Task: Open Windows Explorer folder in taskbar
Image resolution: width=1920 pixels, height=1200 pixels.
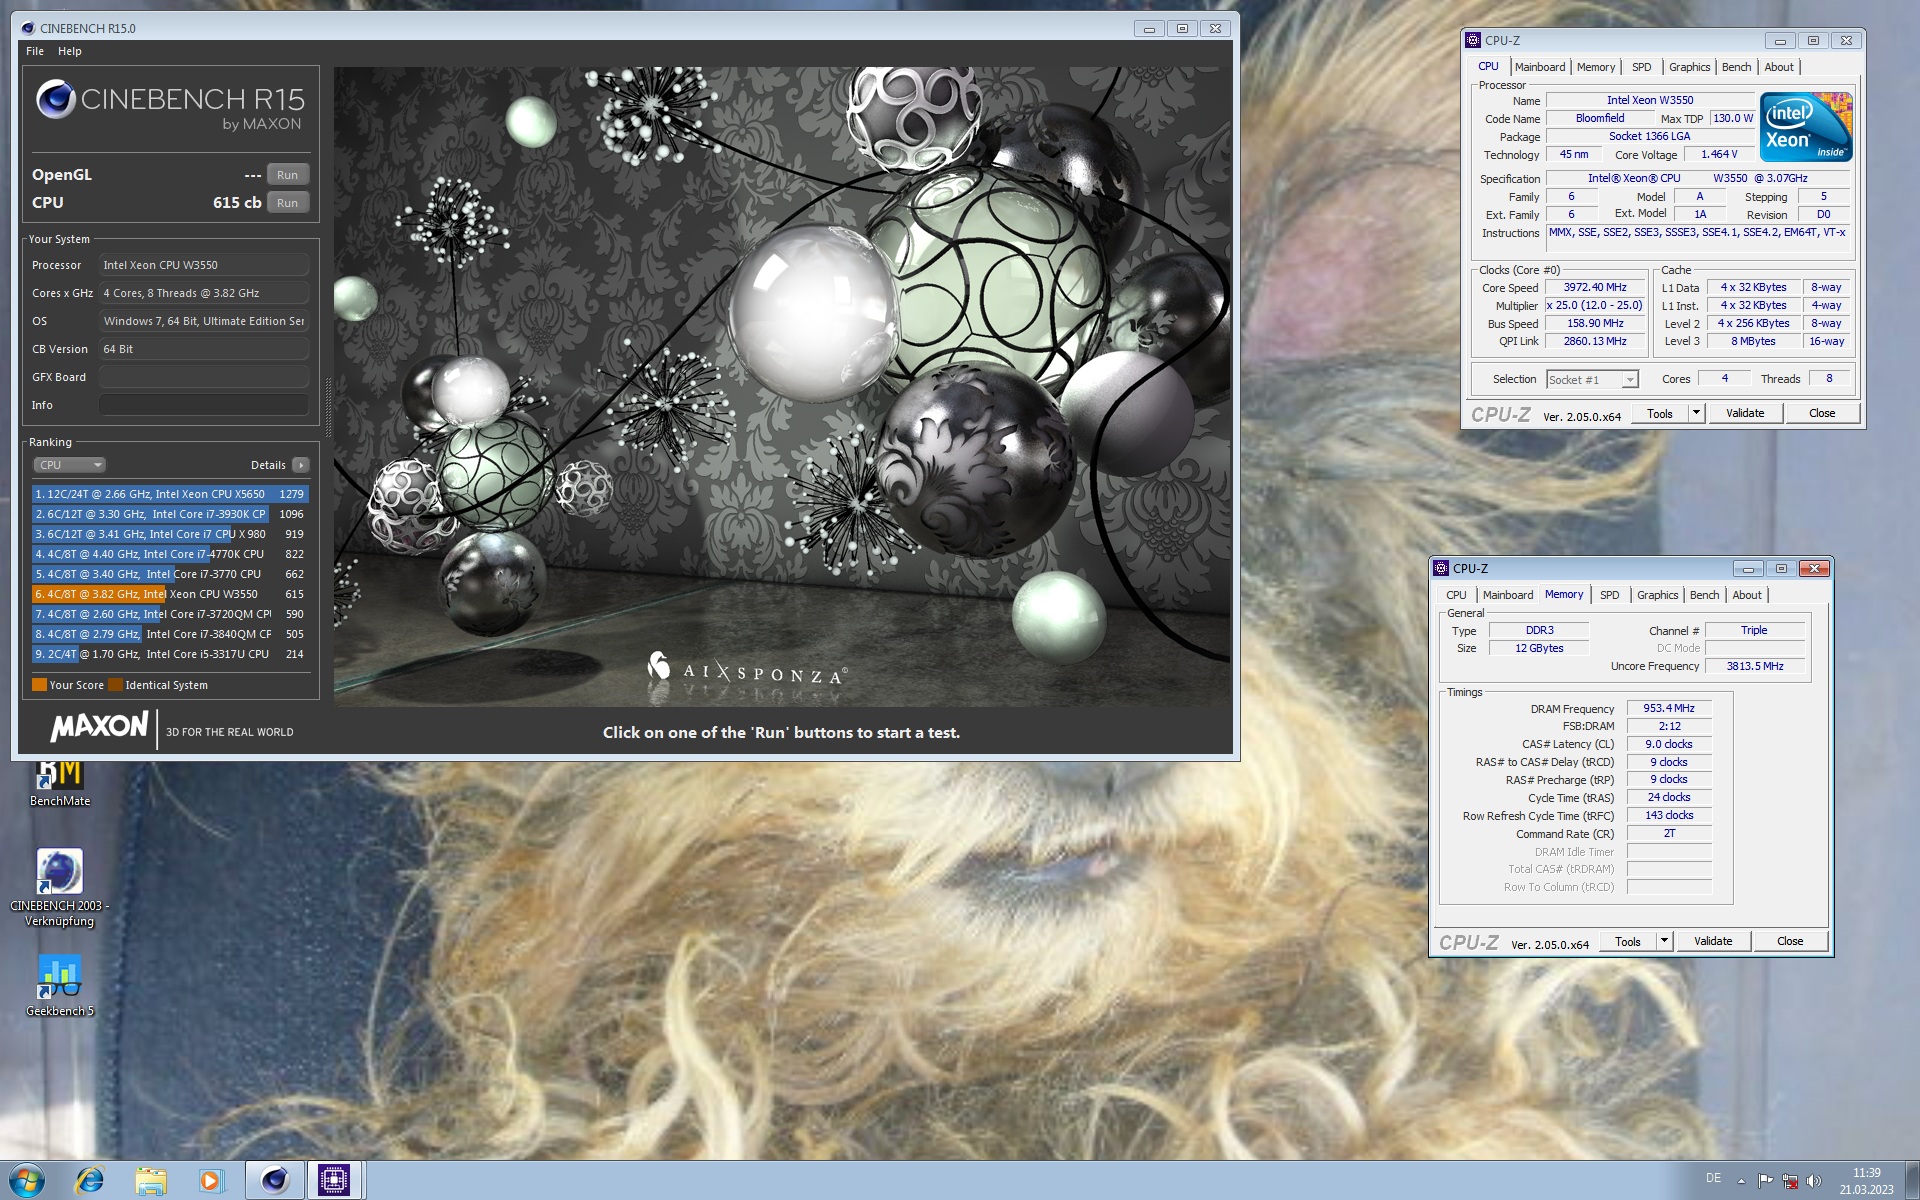Action: coord(151,1181)
